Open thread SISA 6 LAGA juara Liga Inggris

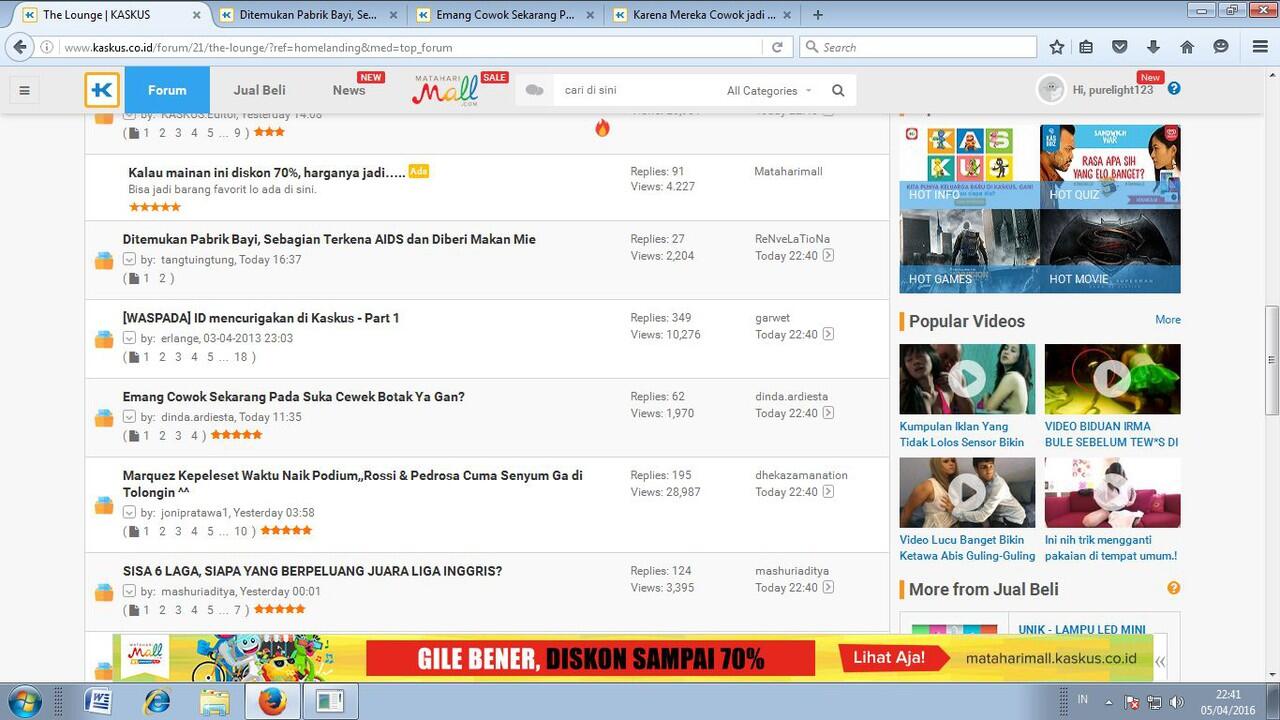tap(312, 571)
